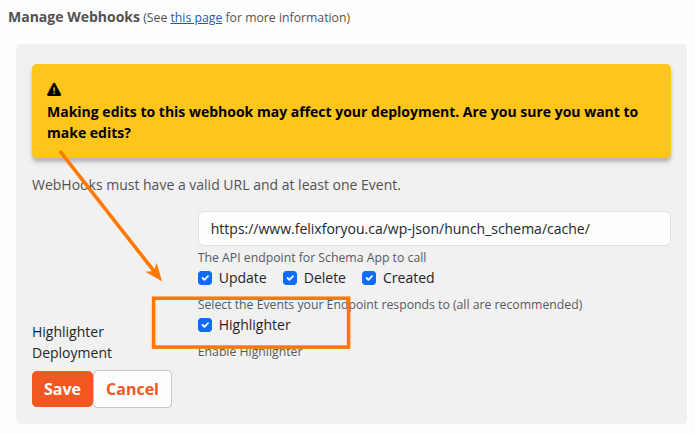Viewport: 695px width, 434px height.
Task: Click the 'WebHooks must have a valid URL' notice
Action: coord(216,185)
